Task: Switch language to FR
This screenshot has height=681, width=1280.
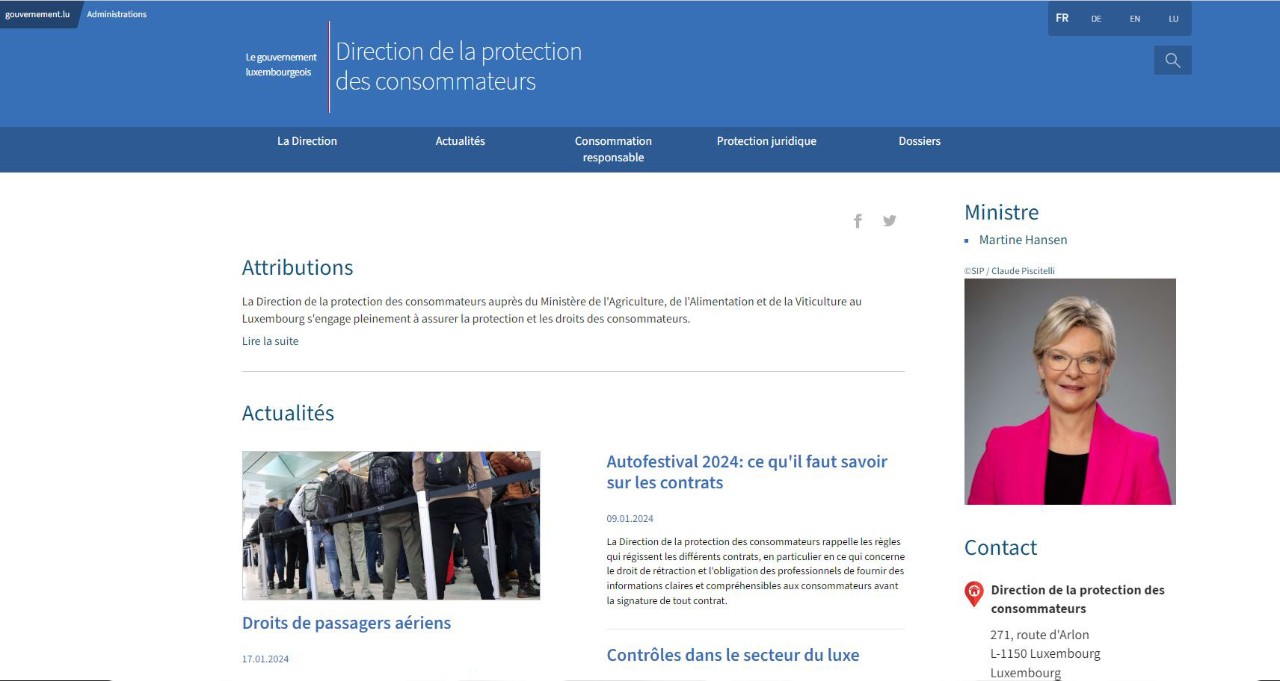Action: click(x=1062, y=18)
